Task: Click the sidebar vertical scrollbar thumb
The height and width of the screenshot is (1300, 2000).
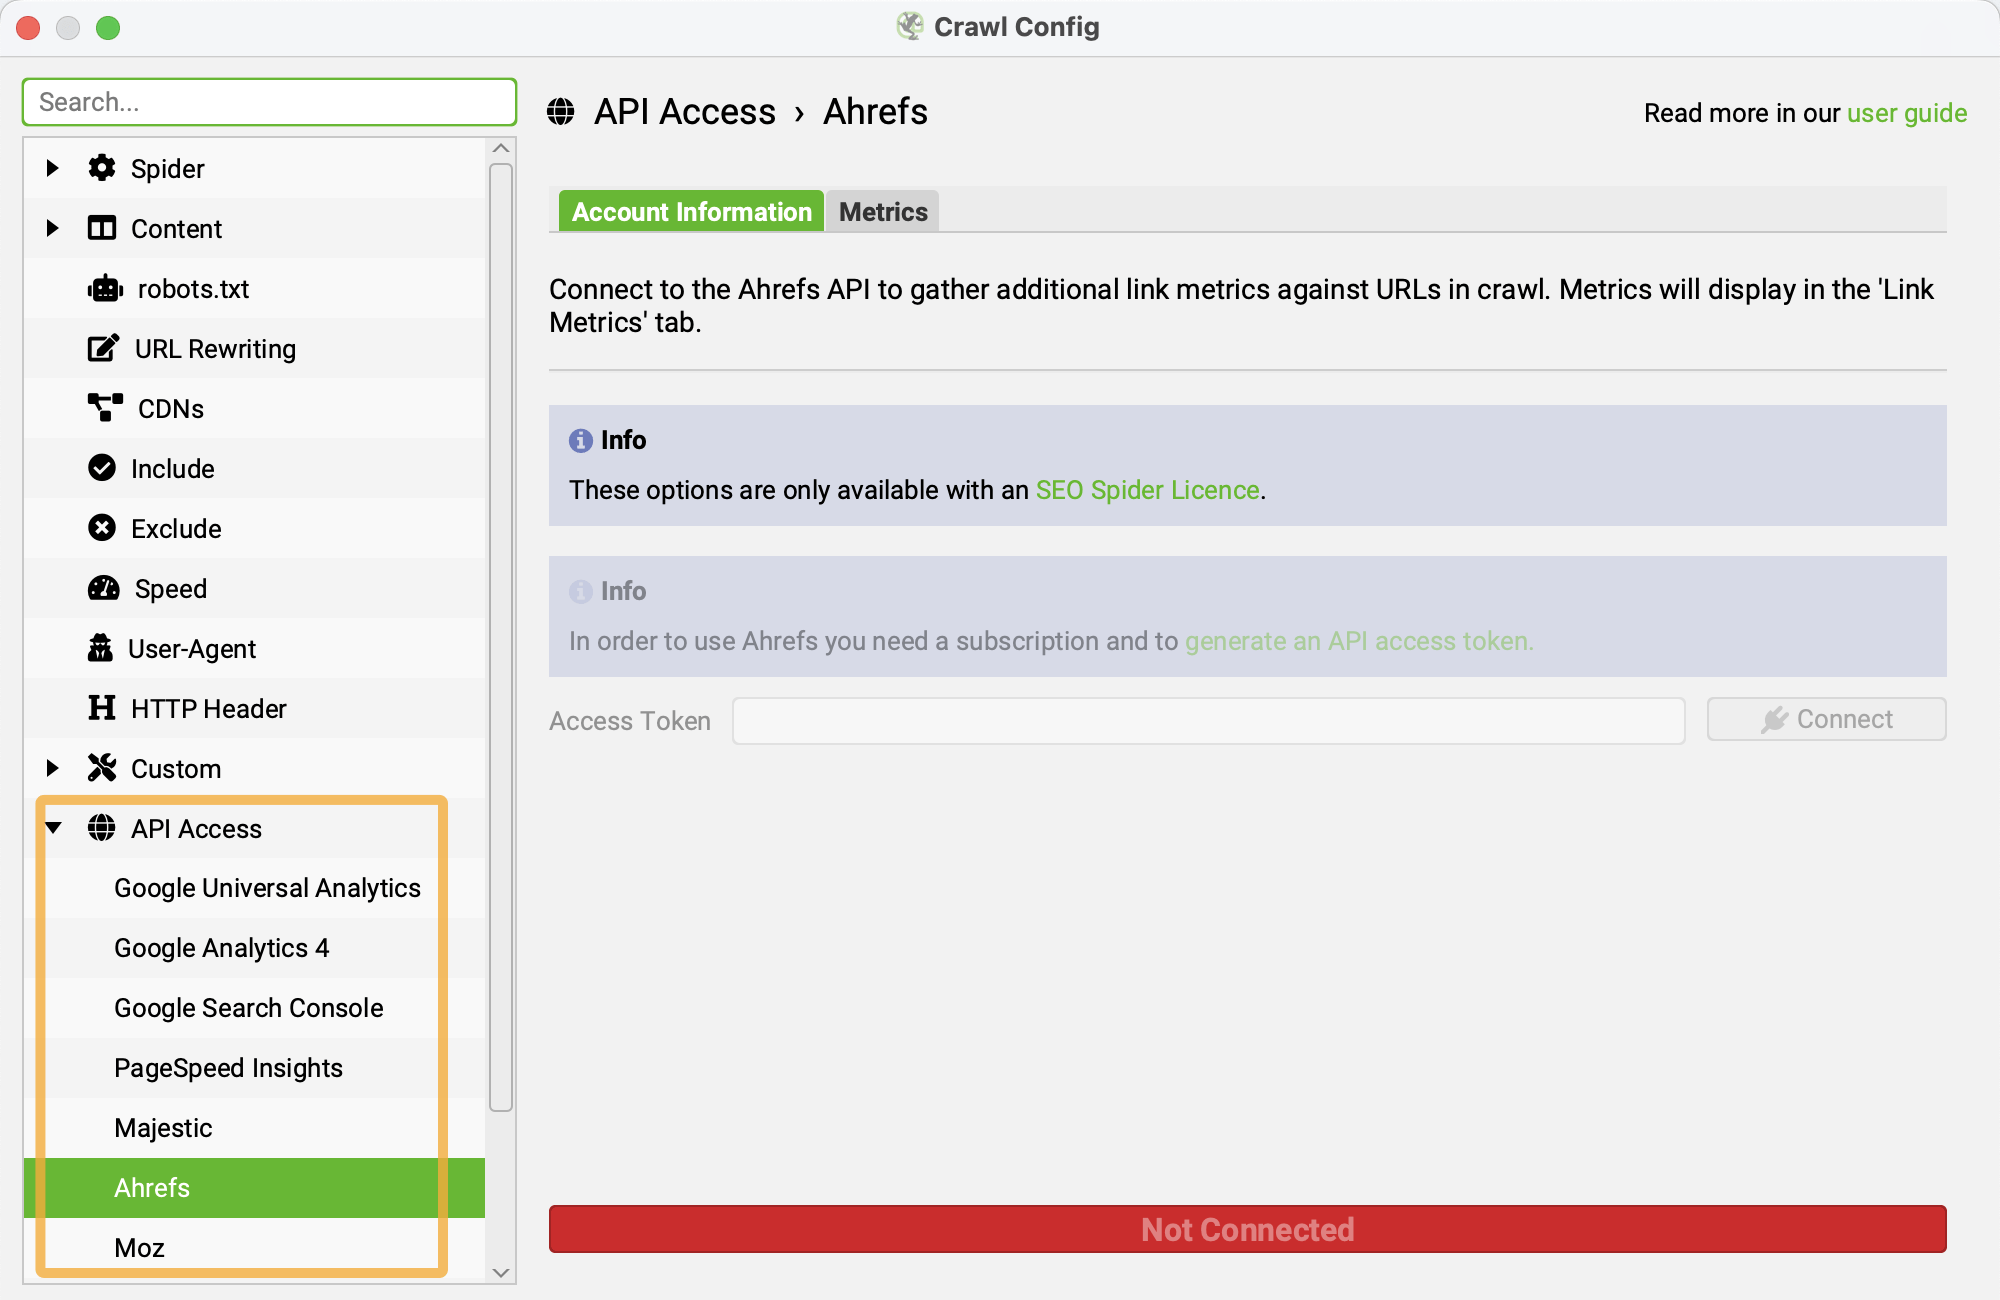Action: [501, 638]
